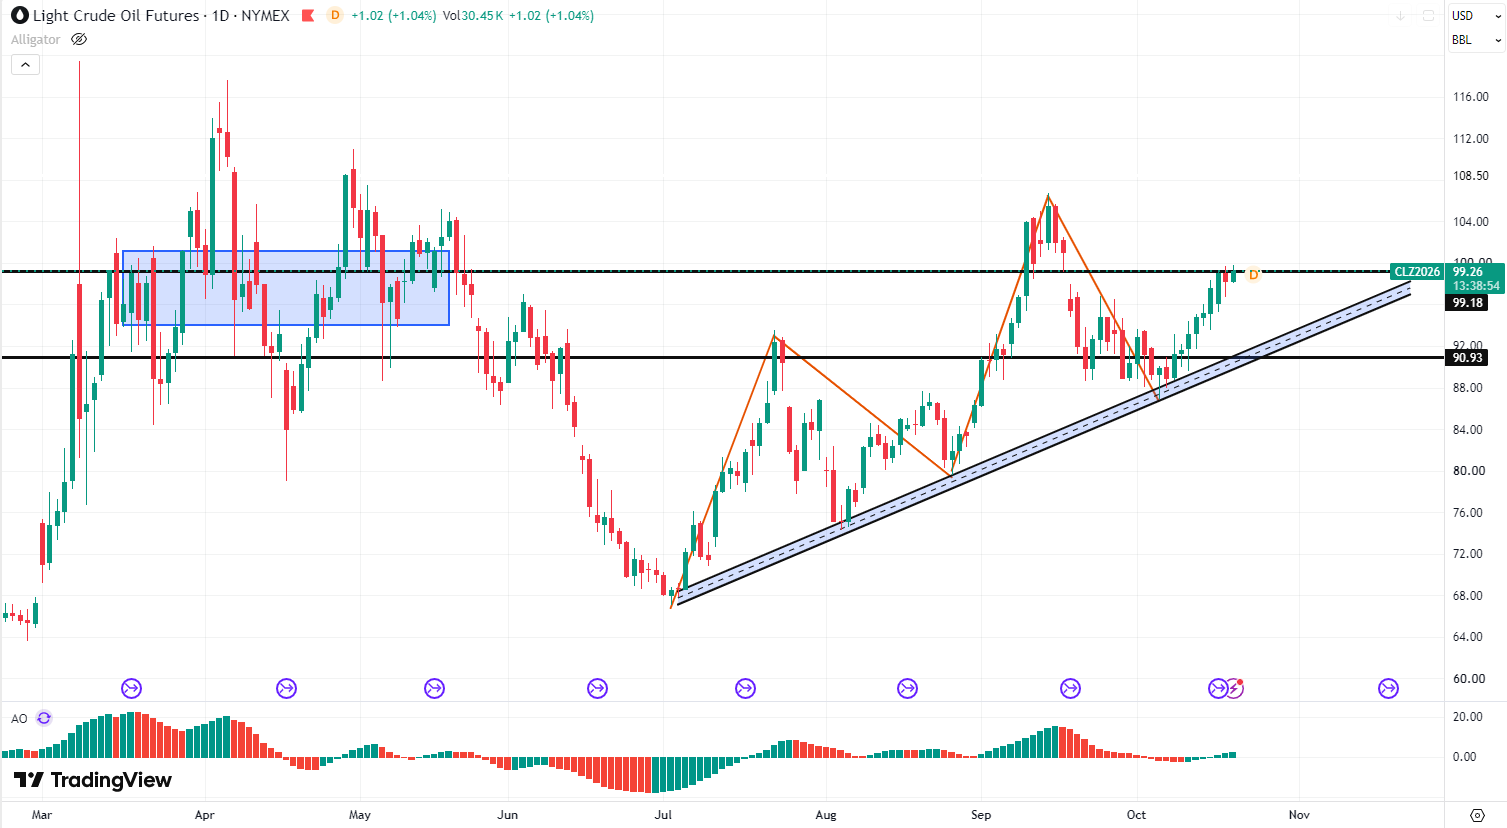Open the contract rollover marker in mid September

tap(1070, 688)
